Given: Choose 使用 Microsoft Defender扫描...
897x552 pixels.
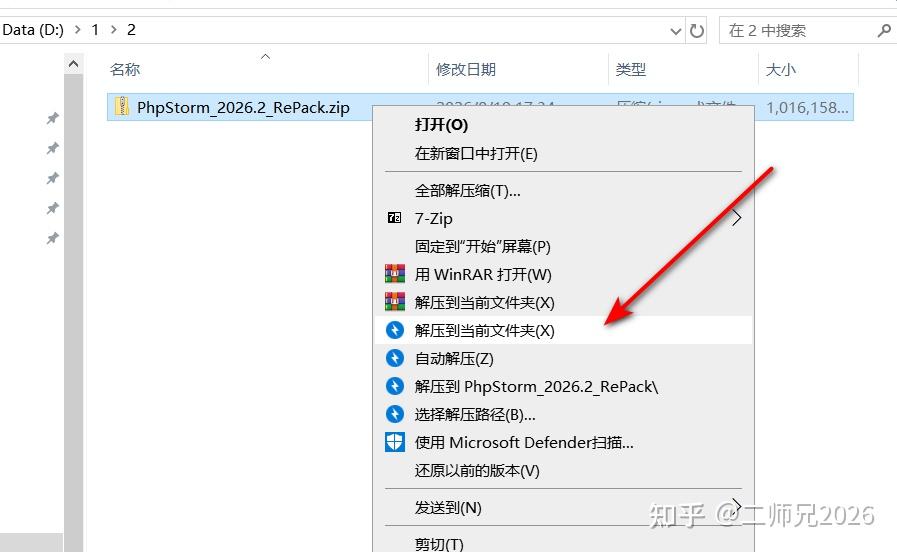Looking at the screenshot, I should (563, 442).
